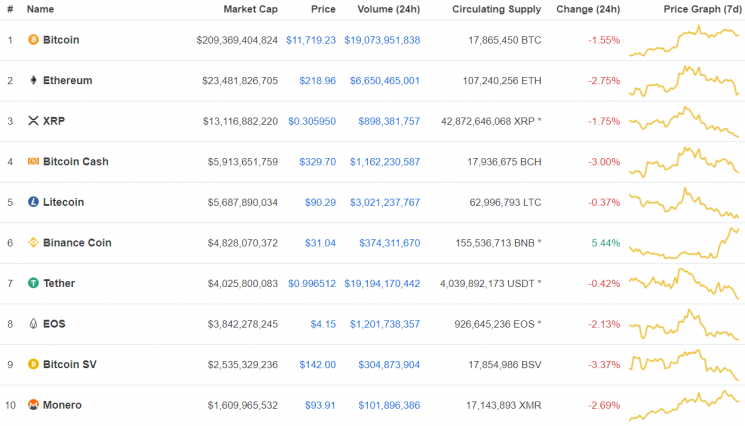Open the Litecoin name link
Screen dimensions: 745x426
pyautogui.click(x=63, y=202)
